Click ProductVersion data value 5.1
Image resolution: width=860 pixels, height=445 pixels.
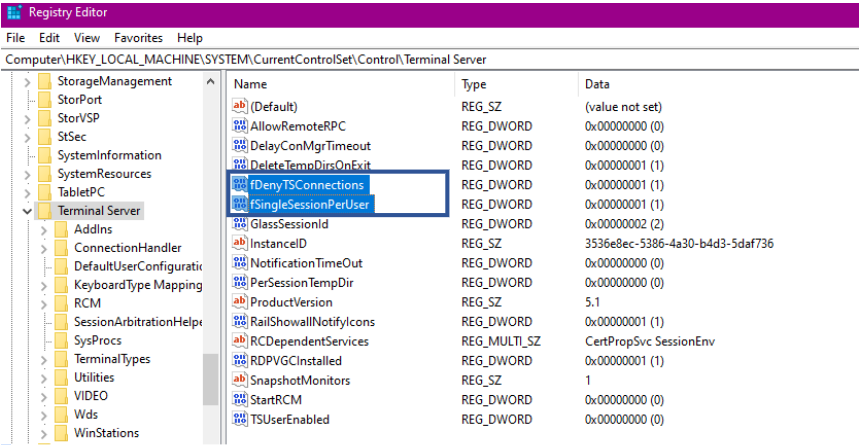pyautogui.click(x=592, y=302)
